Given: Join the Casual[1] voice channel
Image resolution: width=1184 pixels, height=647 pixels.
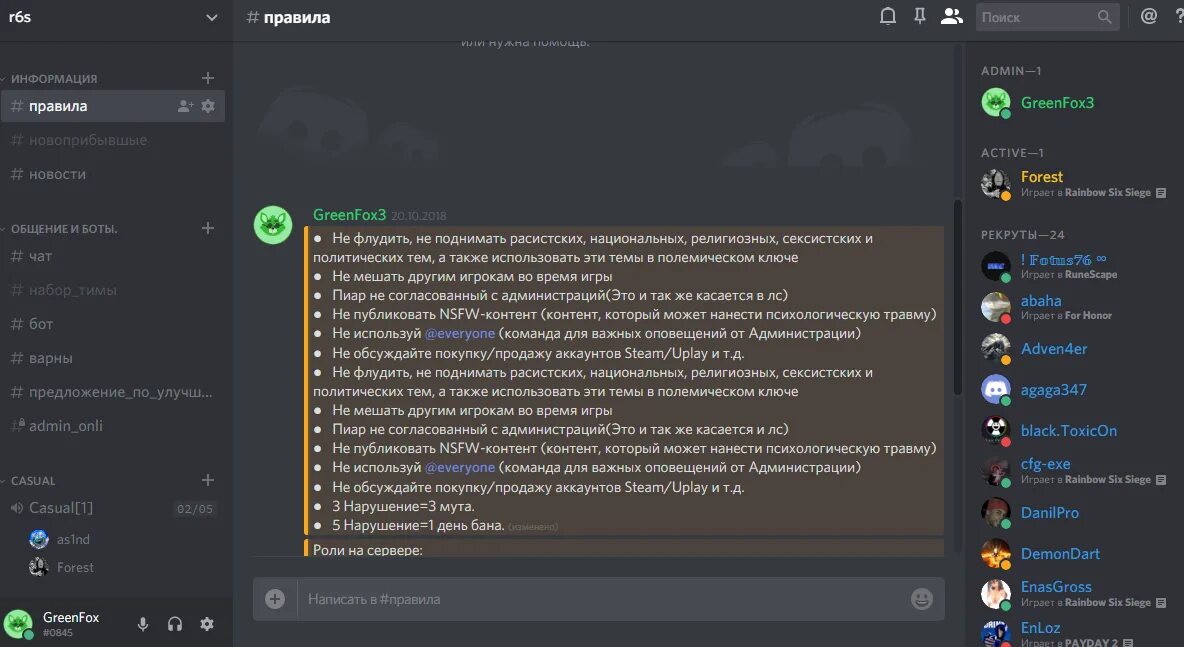Looking at the screenshot, I should point(113,508).
